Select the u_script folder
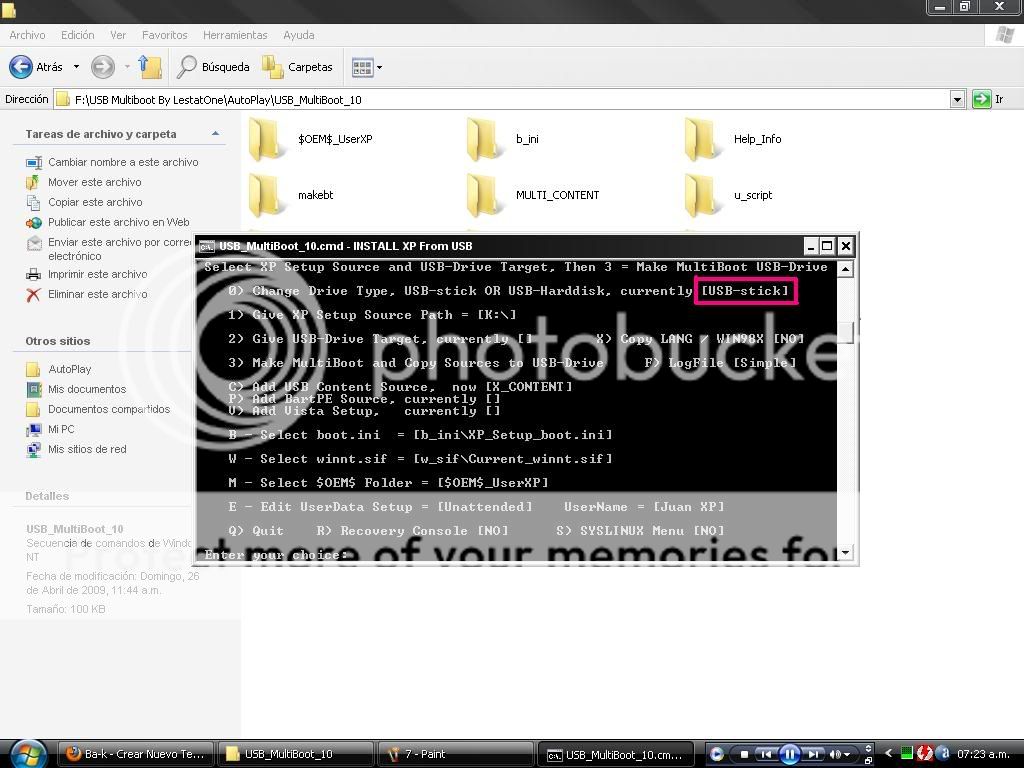Viewport: 1024px width, 768px height. (x=728, y=195)
